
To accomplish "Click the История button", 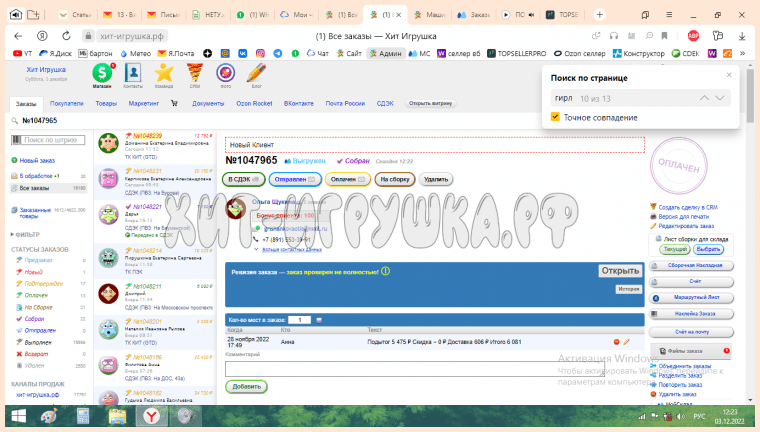I will click(628, 289).
